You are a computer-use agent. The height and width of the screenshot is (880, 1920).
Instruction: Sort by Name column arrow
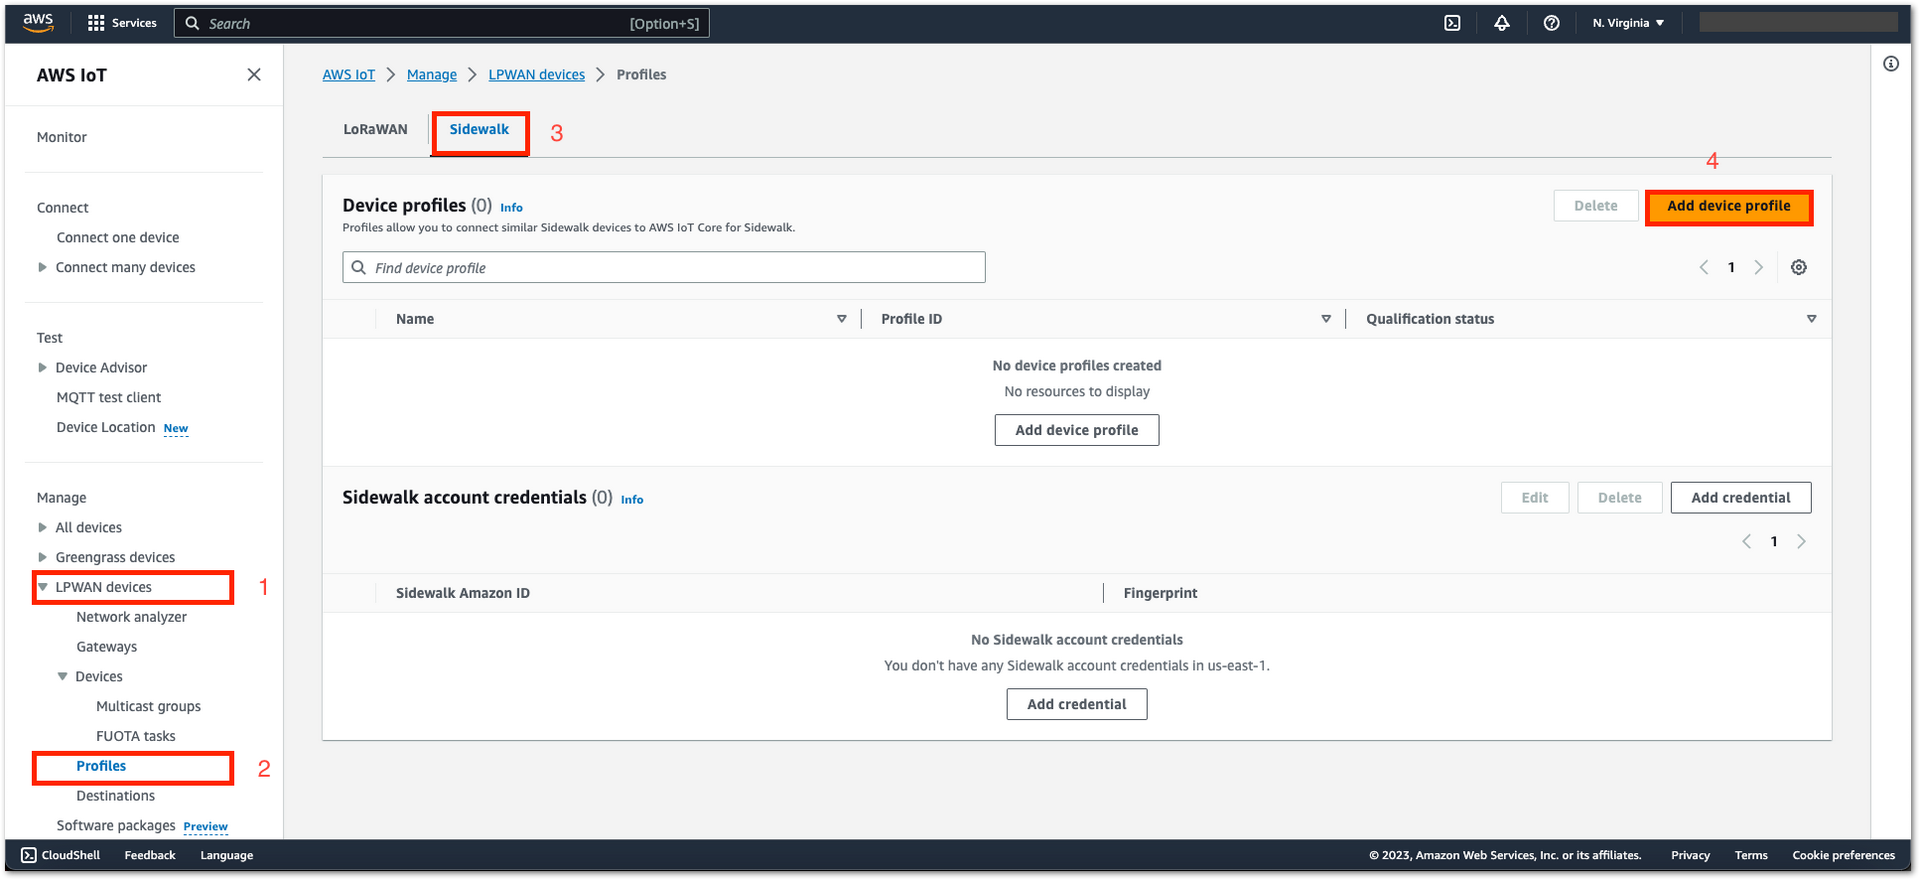[x=842, y=319]
